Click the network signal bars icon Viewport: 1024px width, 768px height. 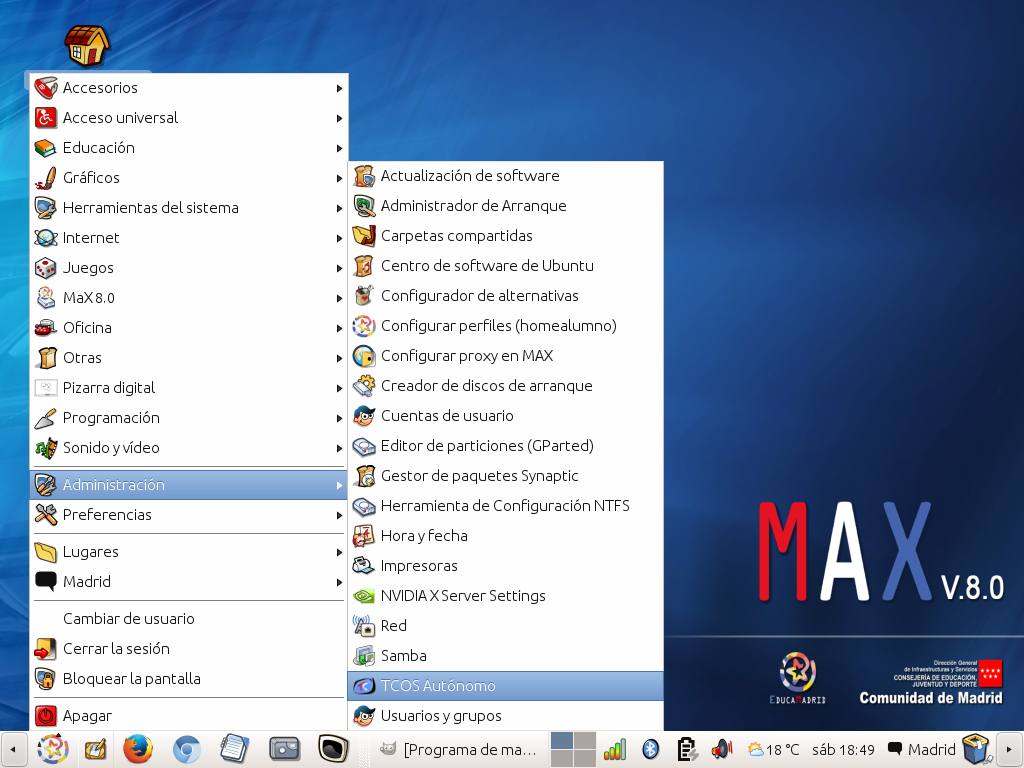click(x=614, y=748)
